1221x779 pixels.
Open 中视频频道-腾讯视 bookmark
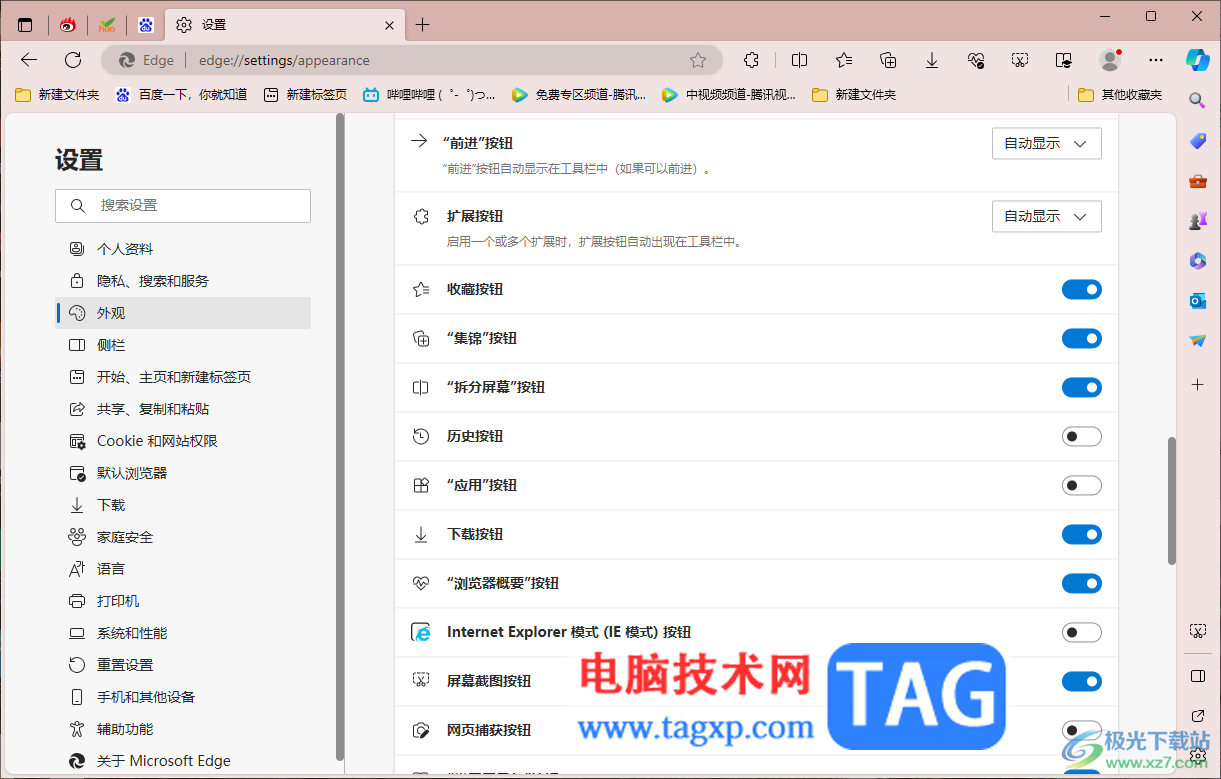[x=728, y=95]
